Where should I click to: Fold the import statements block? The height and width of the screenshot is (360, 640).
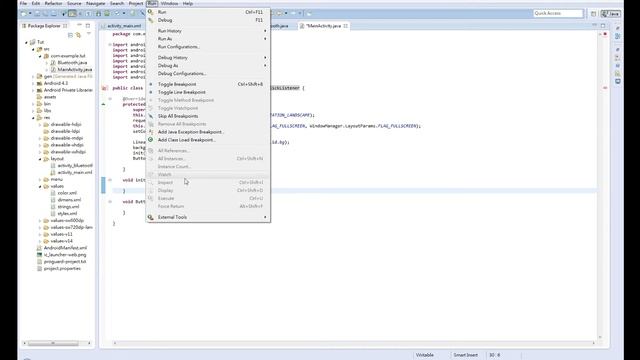pyautogui.click(x=110, y=44)
